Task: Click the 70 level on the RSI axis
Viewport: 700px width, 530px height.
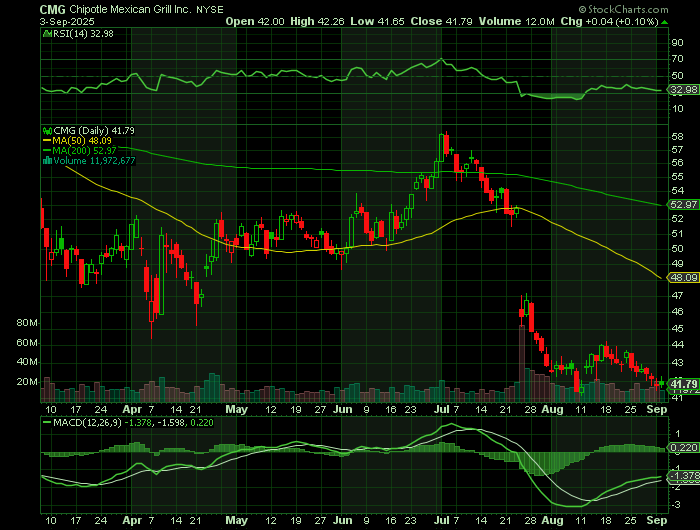Action: pyautogui.click(x=678, y=59)
